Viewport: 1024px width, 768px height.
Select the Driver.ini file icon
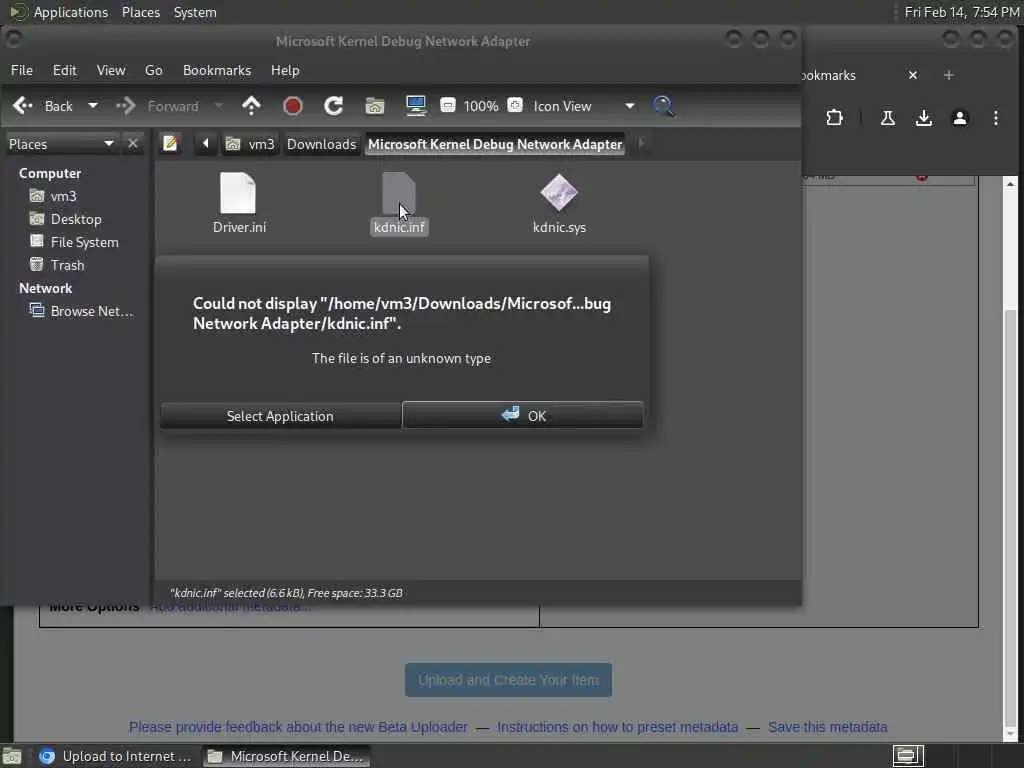pyautogui.click(x=238, y=193)
